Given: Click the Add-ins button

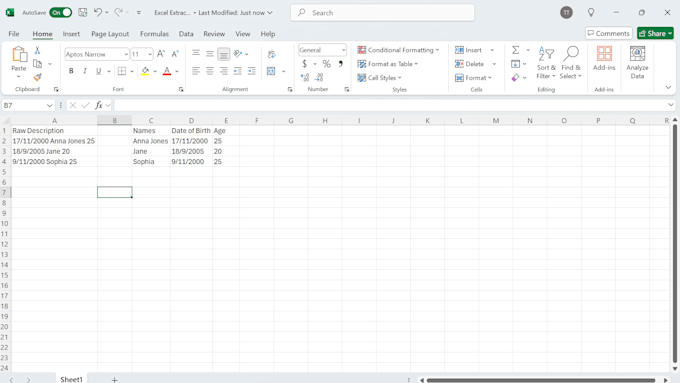Looking at the screenshot, I should click(604, 59).
